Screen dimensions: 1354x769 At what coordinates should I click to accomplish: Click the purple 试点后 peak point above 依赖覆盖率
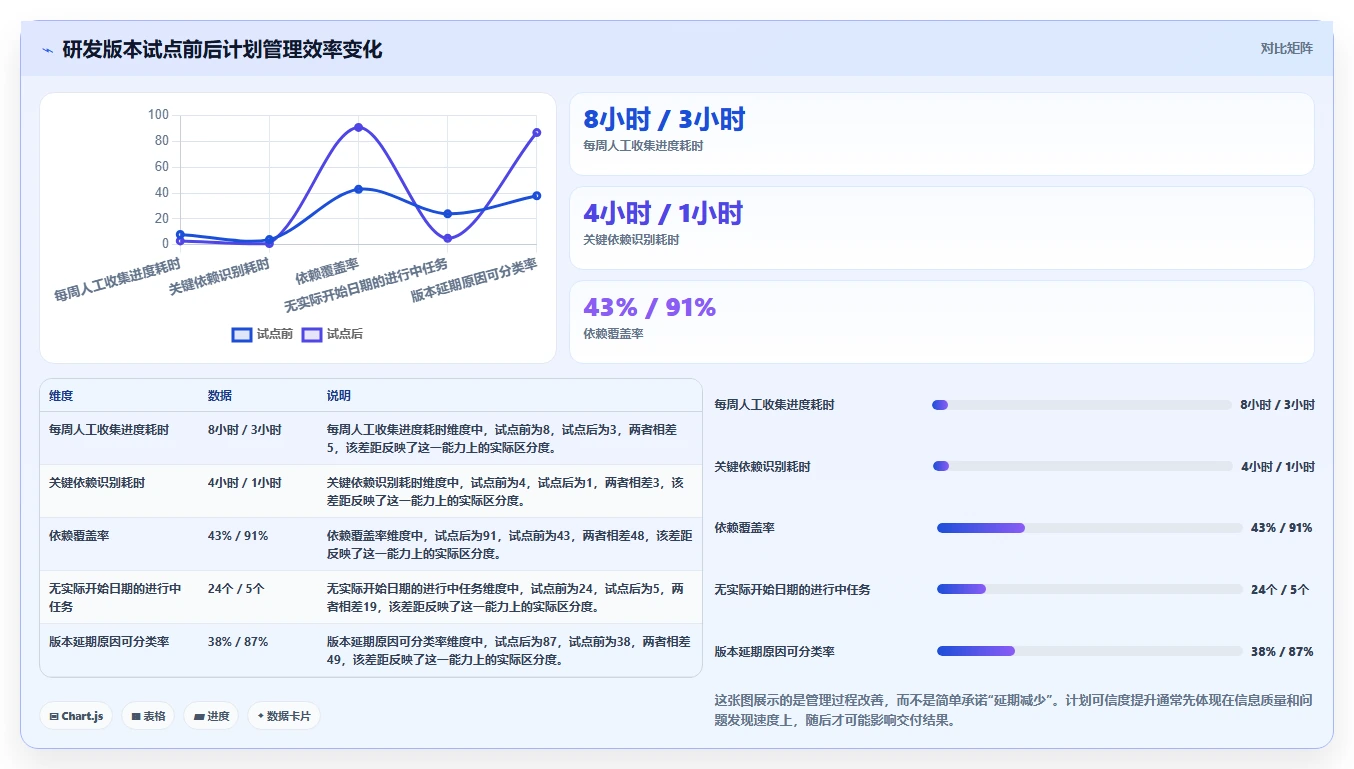(x=358, y=127)
